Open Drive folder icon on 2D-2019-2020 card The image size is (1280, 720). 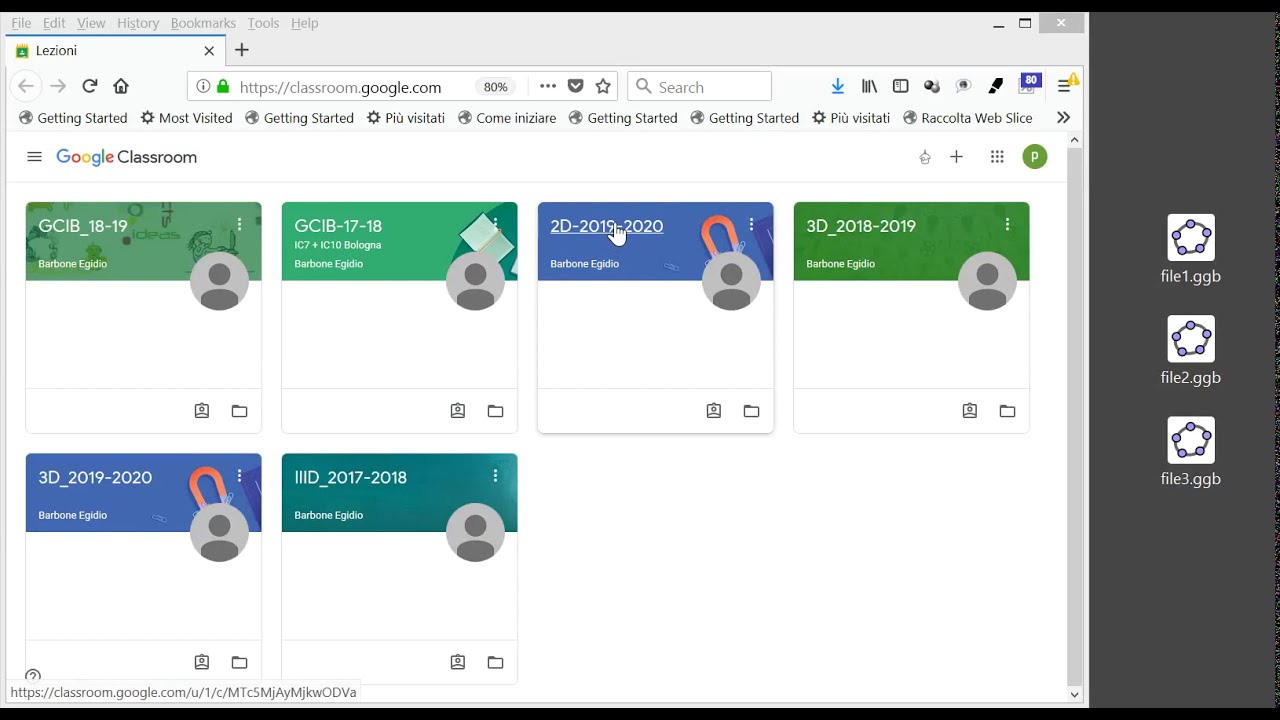click(751, 411)
